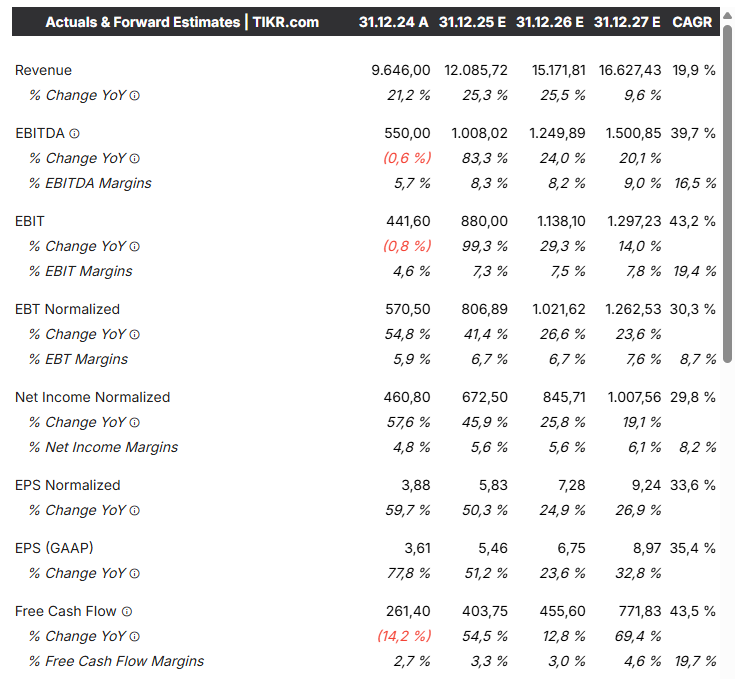735x679 pixels.
Task: Click info icon beside the EBITDA label
Action: pyautogui.click(x=74, y=133)
